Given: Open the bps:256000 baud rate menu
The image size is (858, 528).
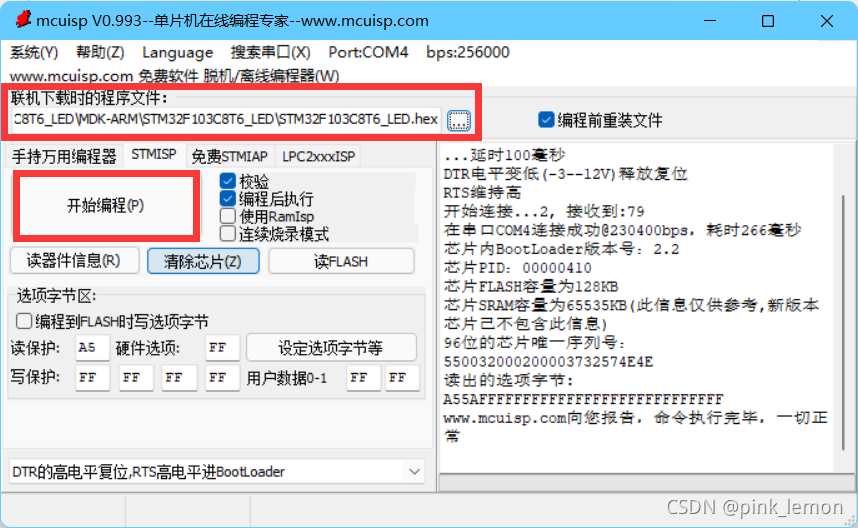Looking at the screenshot, I should click(x=467, y=52).
